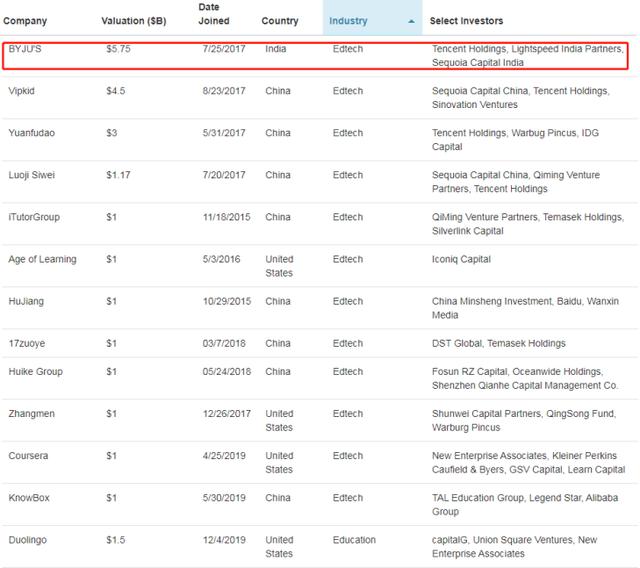
Task: Sort by Valuation ($B) column header
Action: click(136, 21)
